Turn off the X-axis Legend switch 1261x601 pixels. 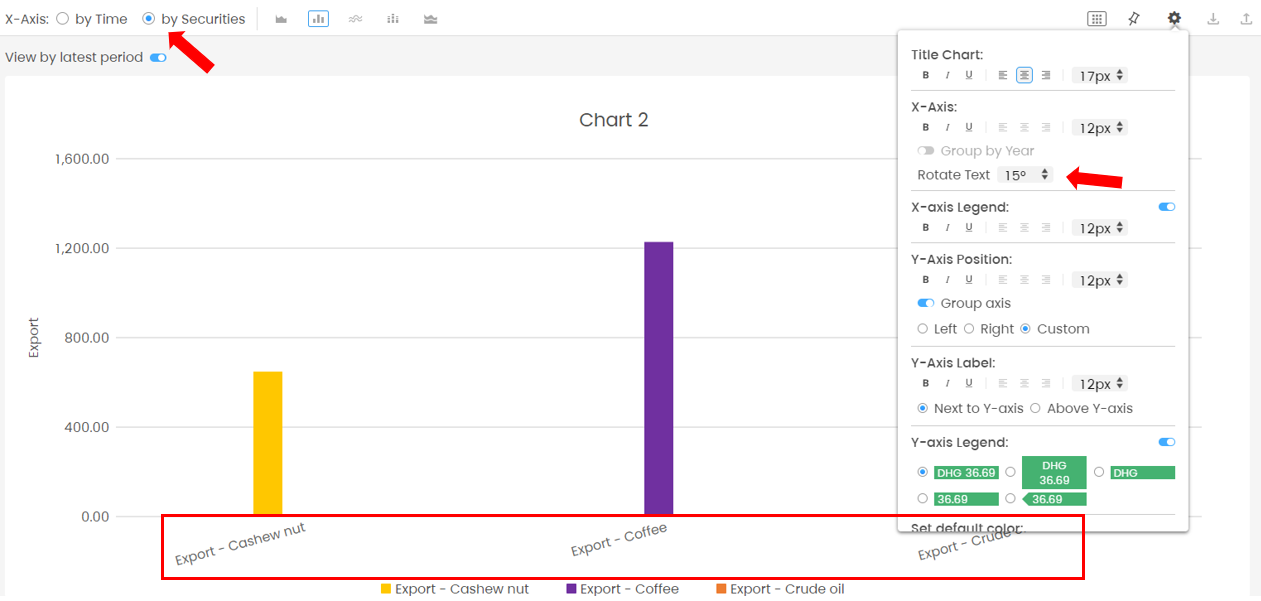pyautogui.click(x=1167, y=207)
